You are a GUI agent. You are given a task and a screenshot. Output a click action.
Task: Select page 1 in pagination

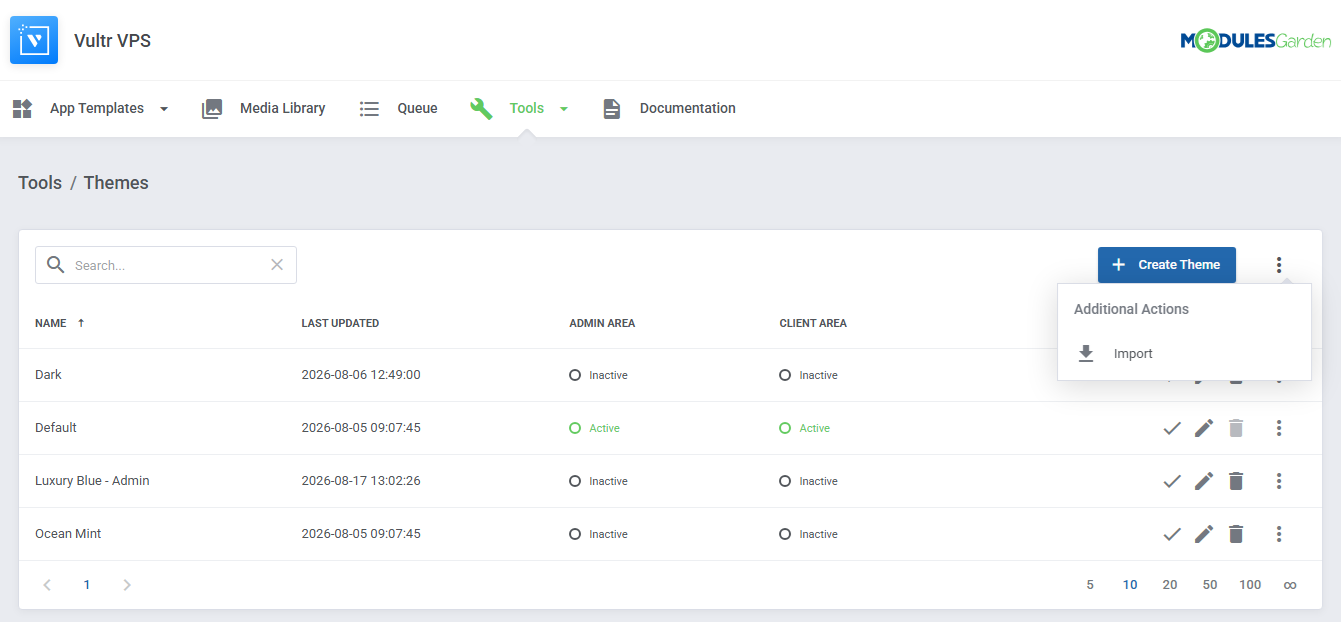click(x=87, y=585)
